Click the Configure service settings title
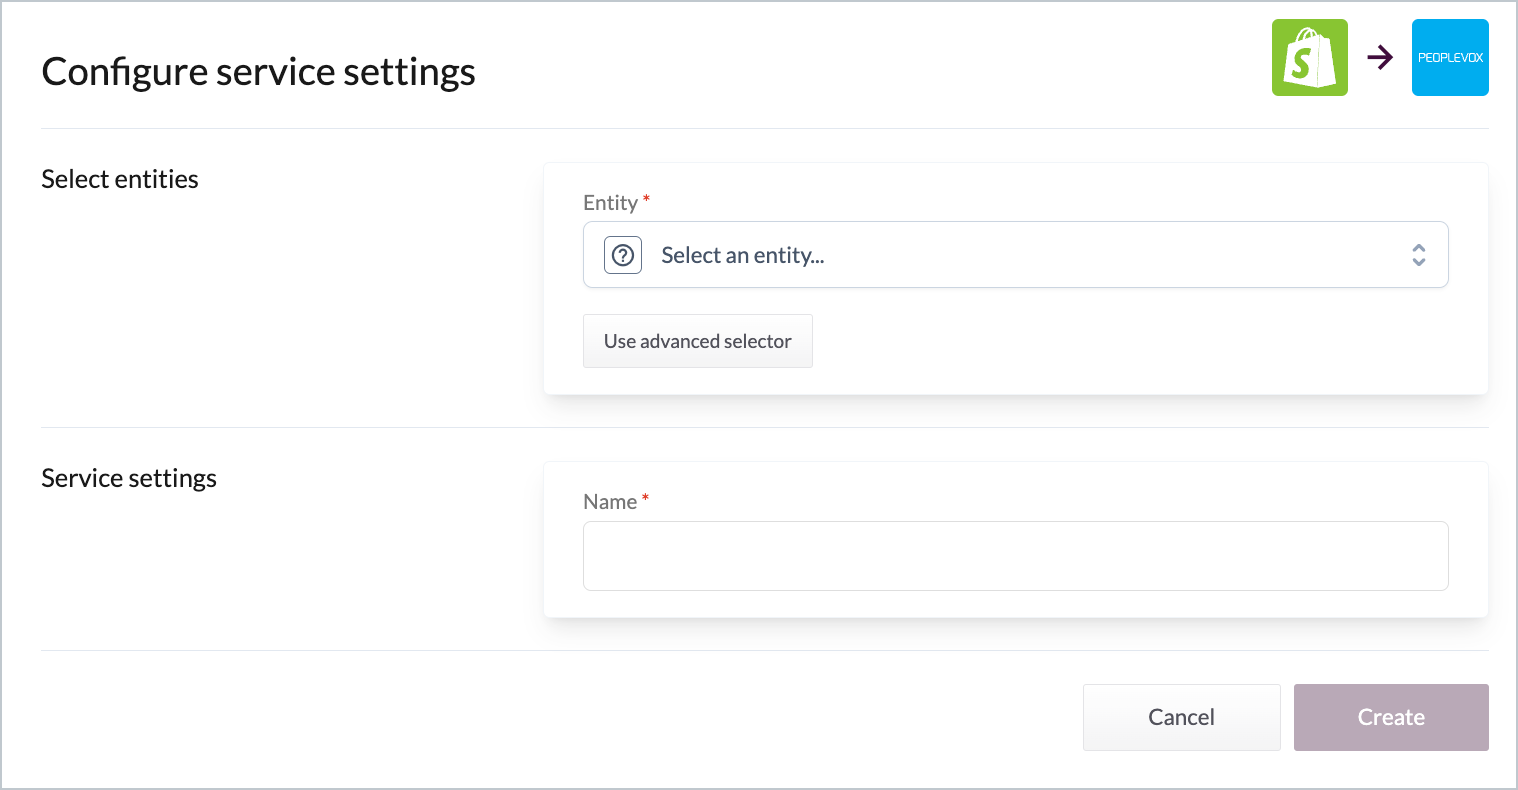 (257, 71)
